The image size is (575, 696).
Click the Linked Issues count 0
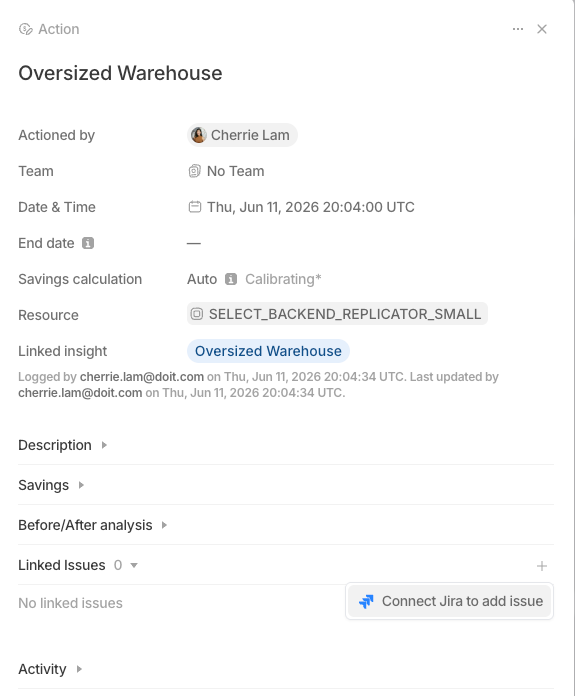coord(118,565)
